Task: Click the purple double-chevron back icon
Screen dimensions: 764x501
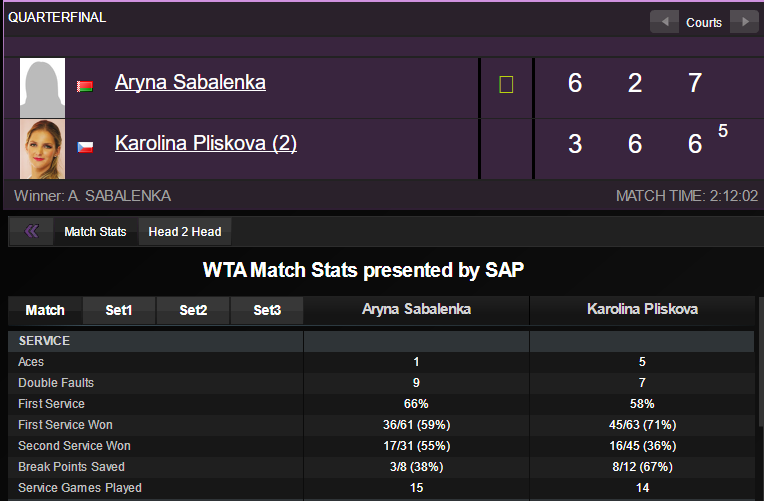Action: coord(31,232)
